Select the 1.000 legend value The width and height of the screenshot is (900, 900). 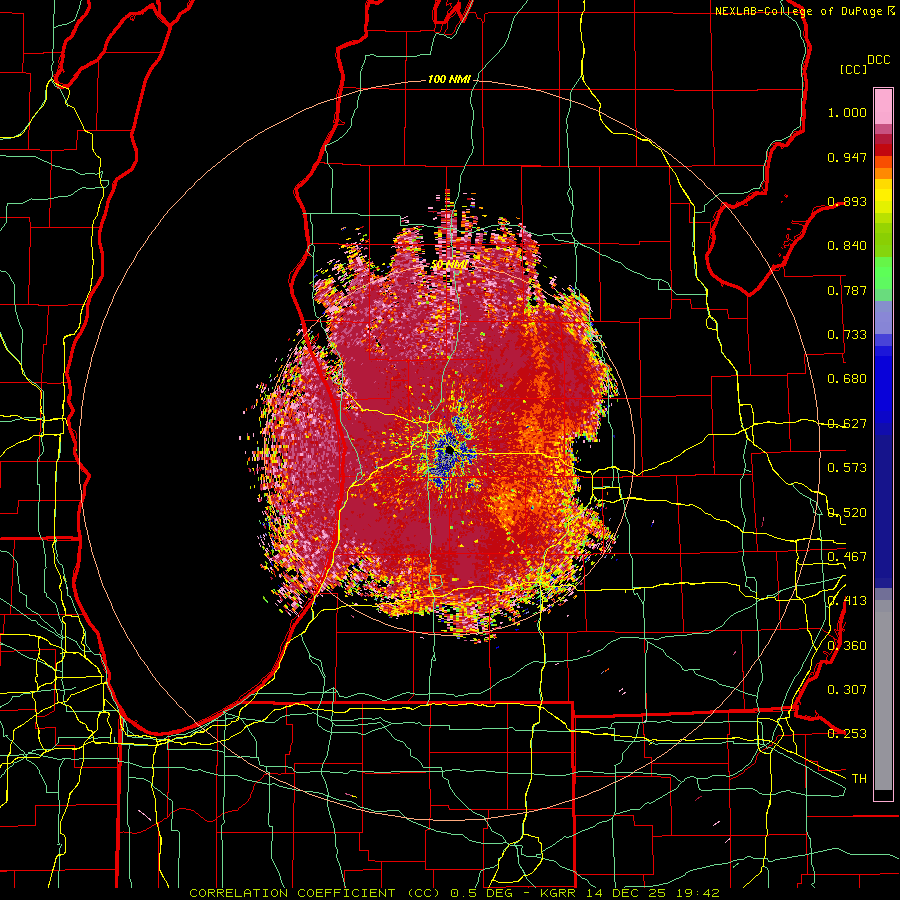click(x=847, y=112)
